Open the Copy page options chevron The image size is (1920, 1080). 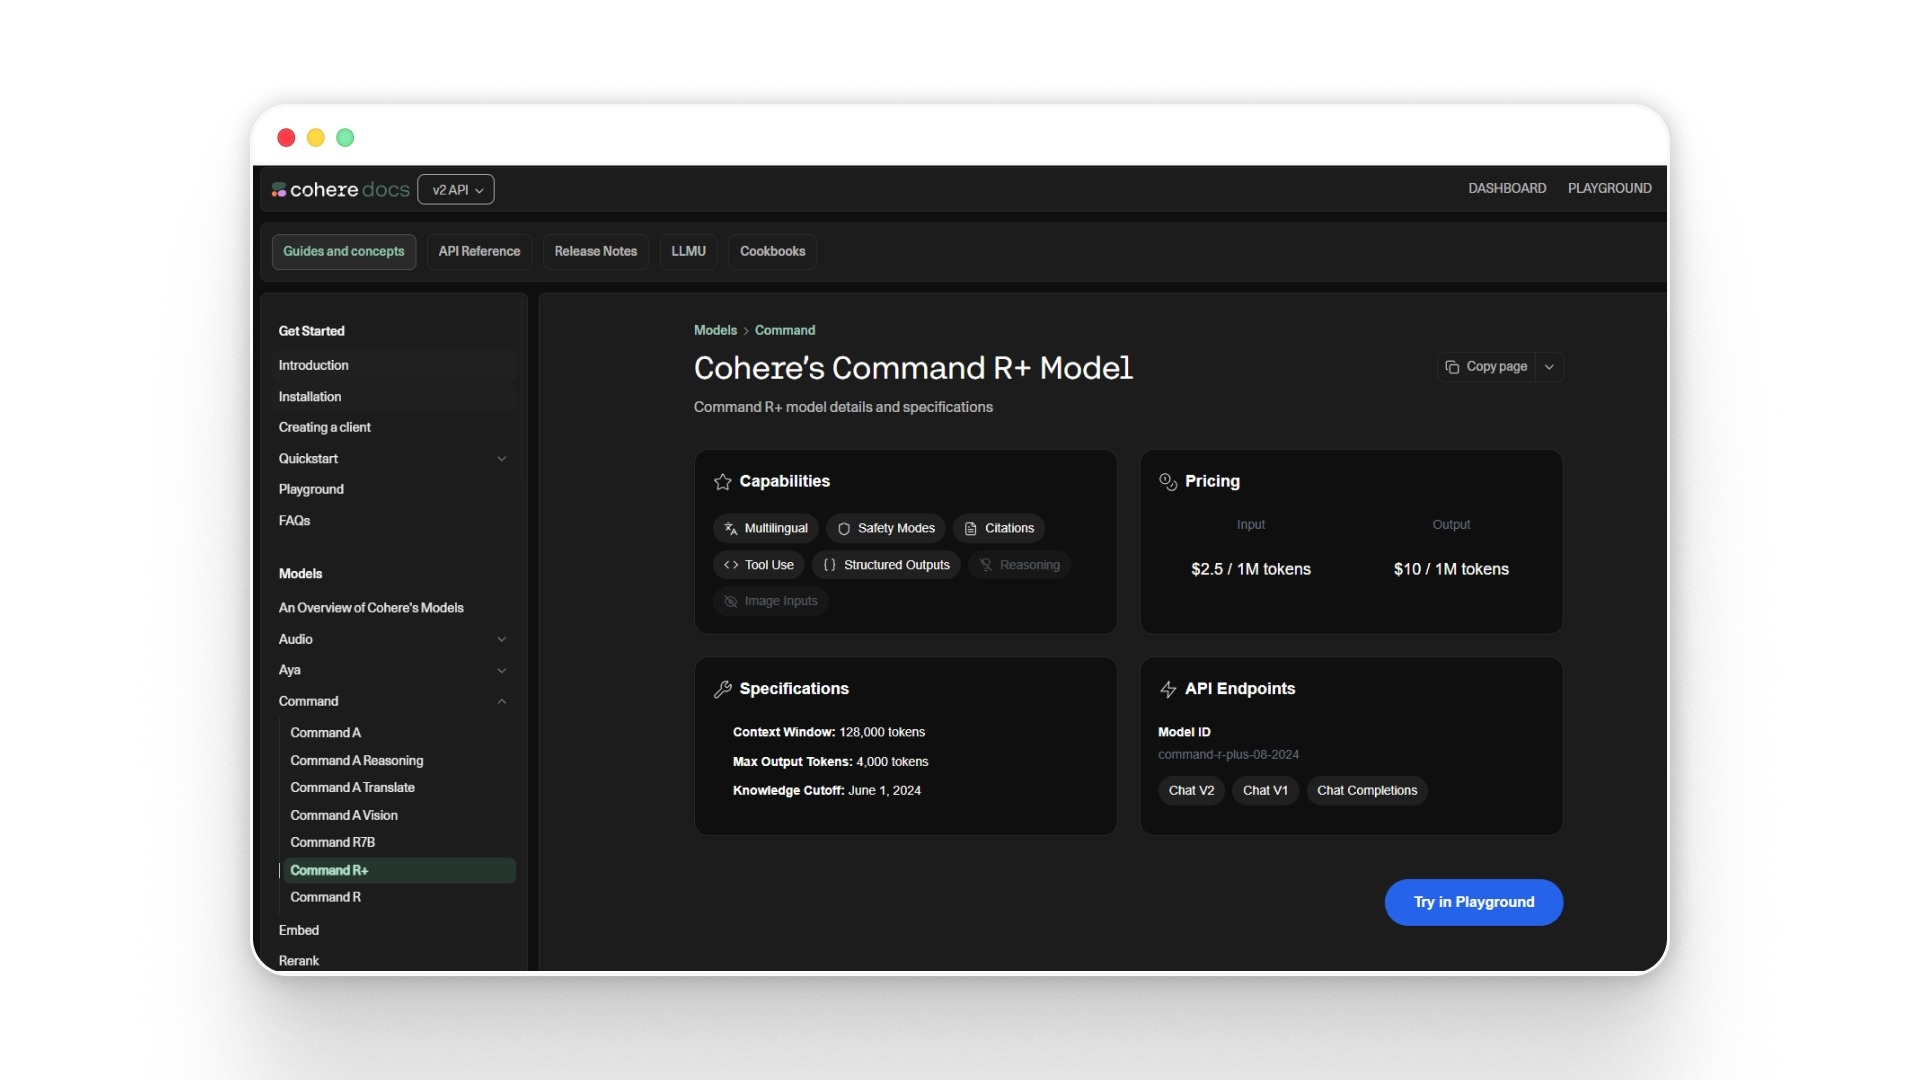point(1549,367)
